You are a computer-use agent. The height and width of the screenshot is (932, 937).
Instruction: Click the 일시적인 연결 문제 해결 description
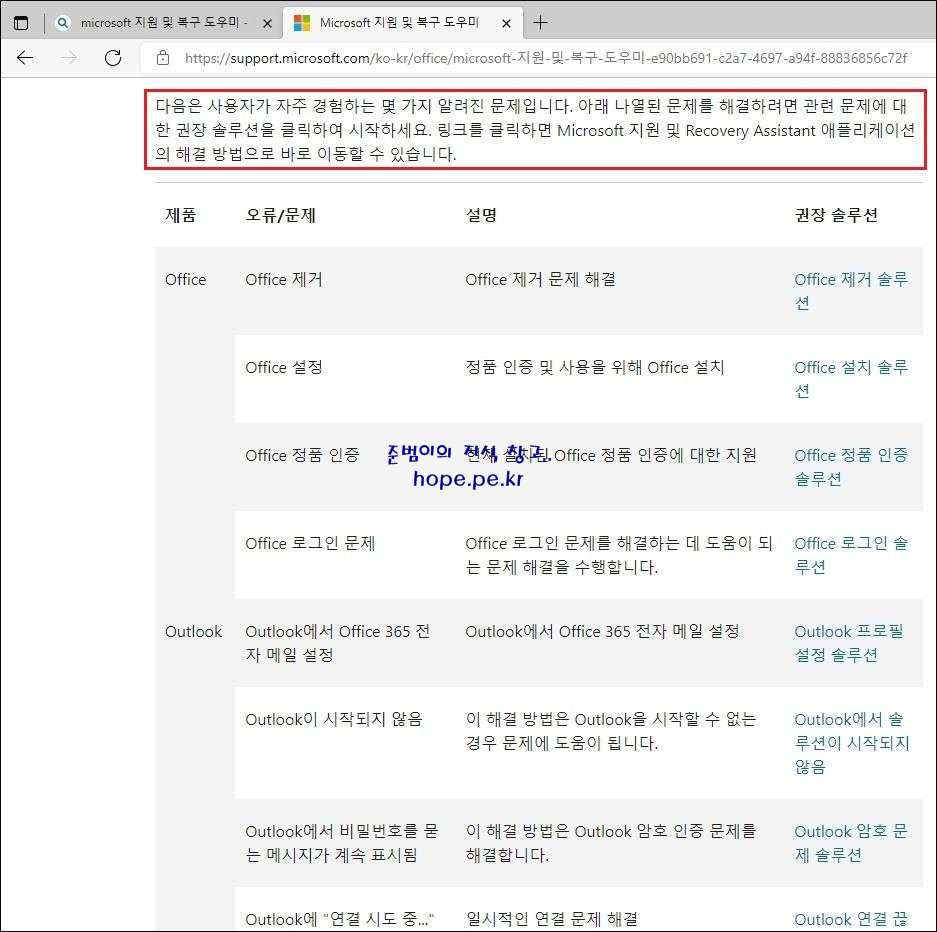[x=552, y=919]
